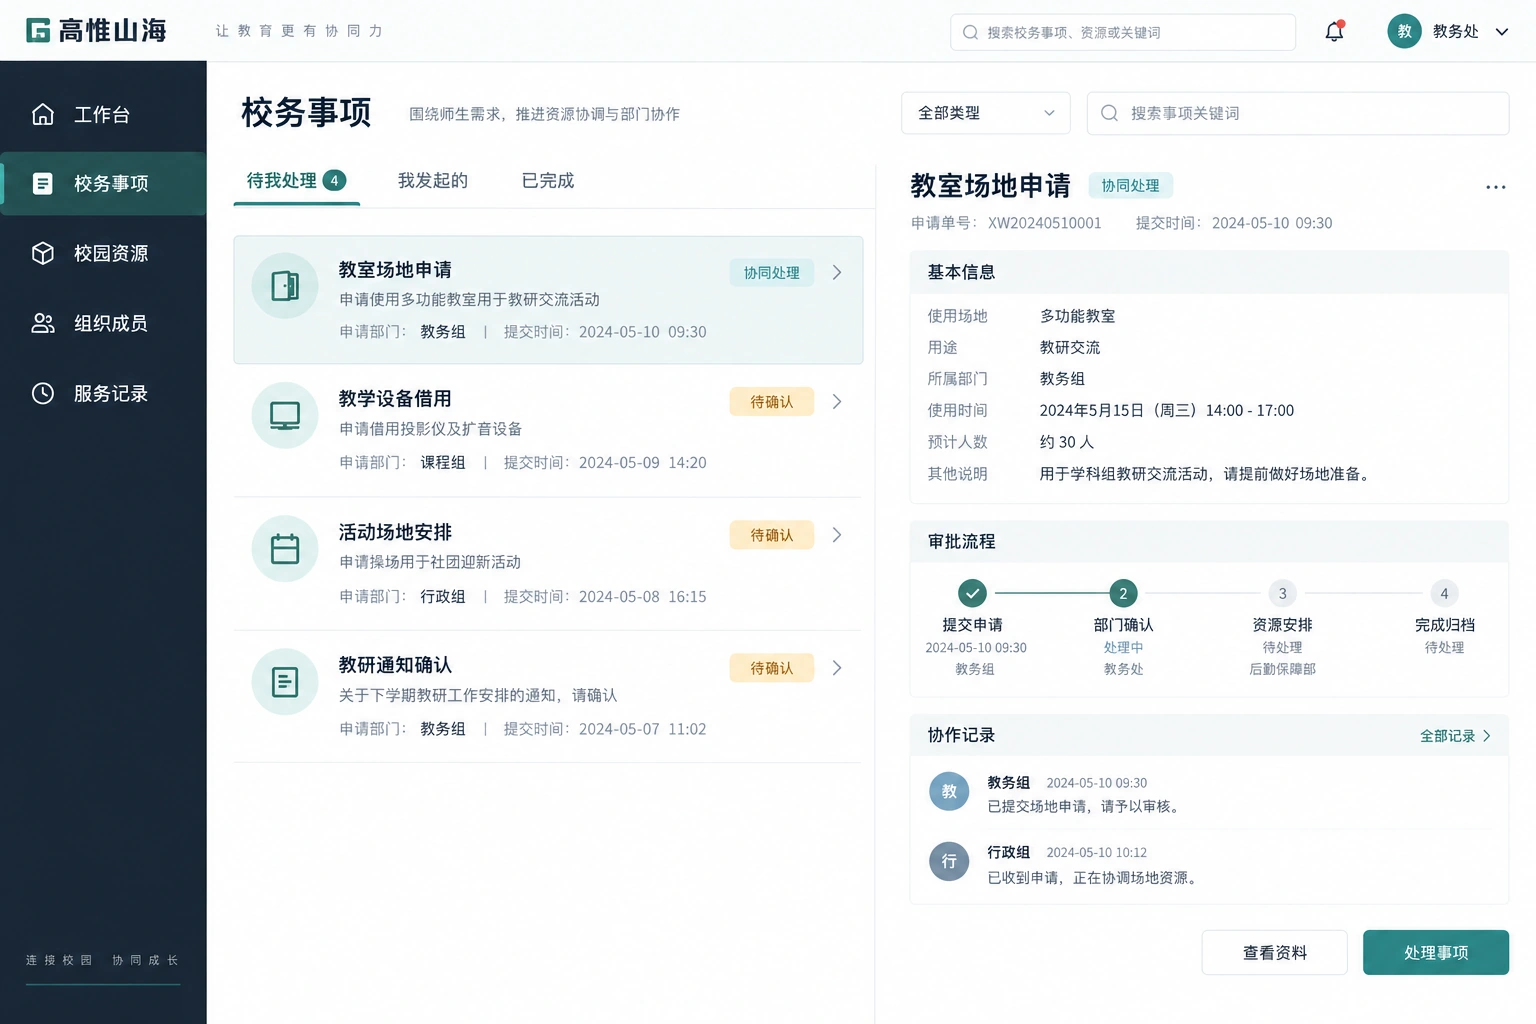This screenshot has width=1536, height=1024.
Task: Click step 3 资源安排 in the approval flow
Action: [1283, 593]
